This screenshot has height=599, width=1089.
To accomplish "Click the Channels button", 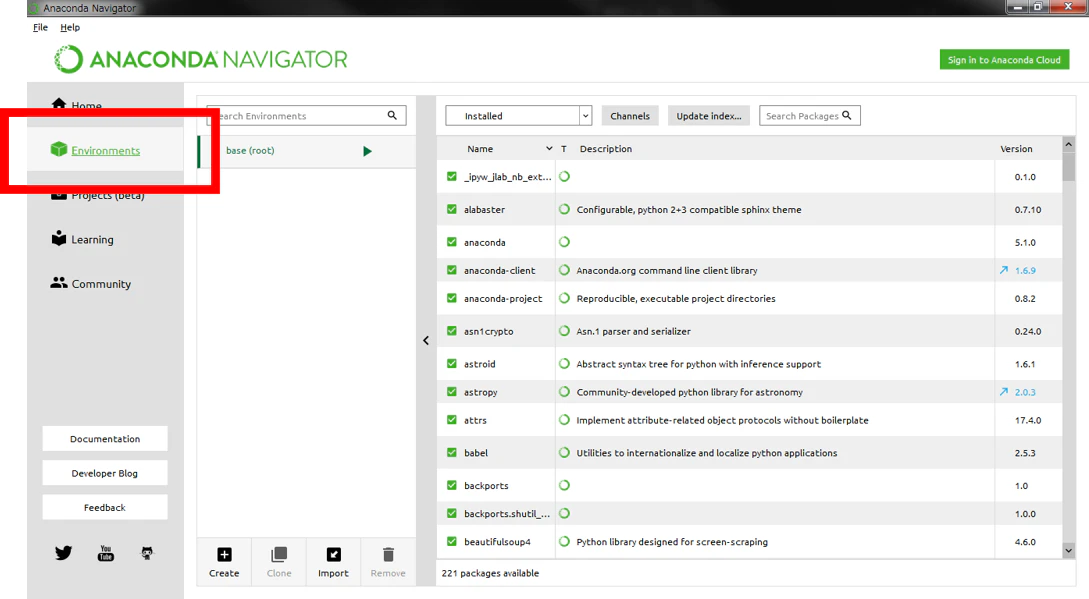I will click(630, 116).
